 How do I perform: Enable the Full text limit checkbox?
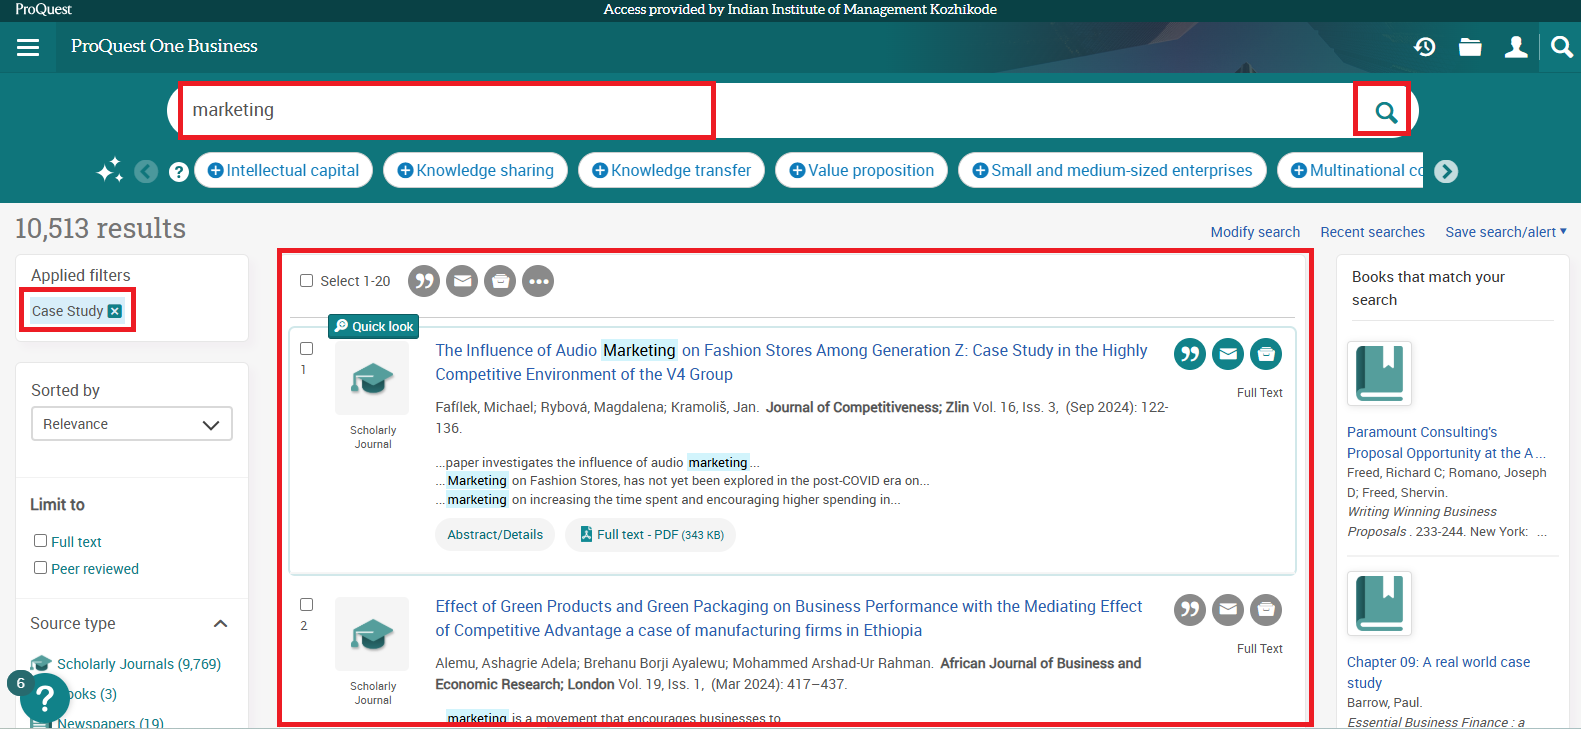coord(41,541)
